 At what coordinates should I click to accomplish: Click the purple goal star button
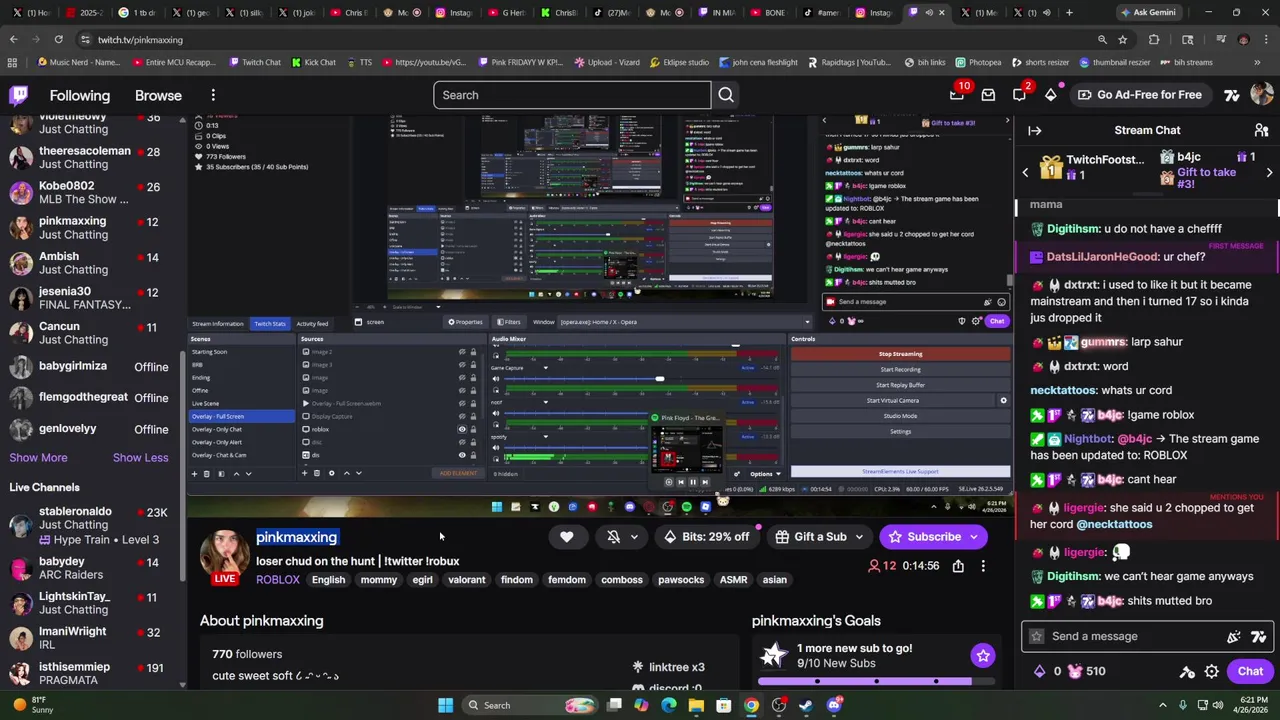(x=983, y=656)
